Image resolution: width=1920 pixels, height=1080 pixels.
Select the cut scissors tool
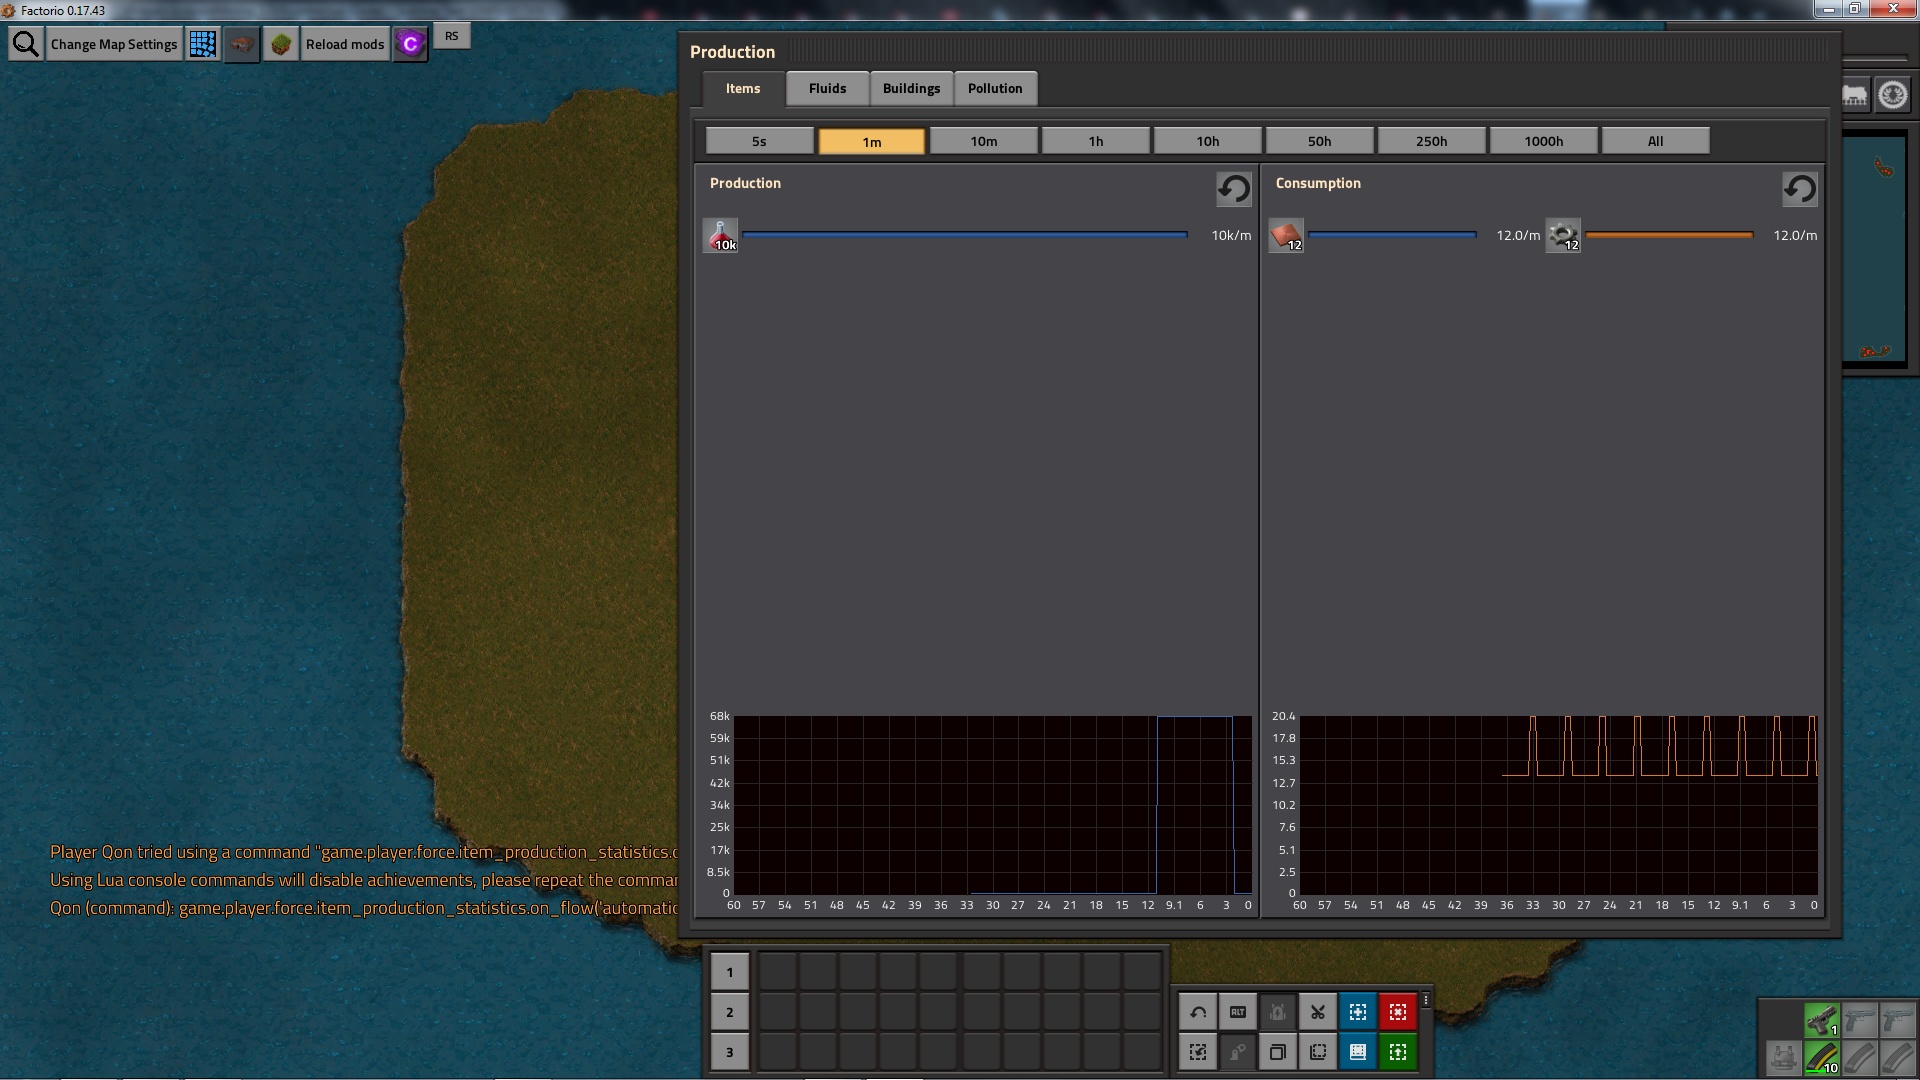[x=1317, y=1012]
